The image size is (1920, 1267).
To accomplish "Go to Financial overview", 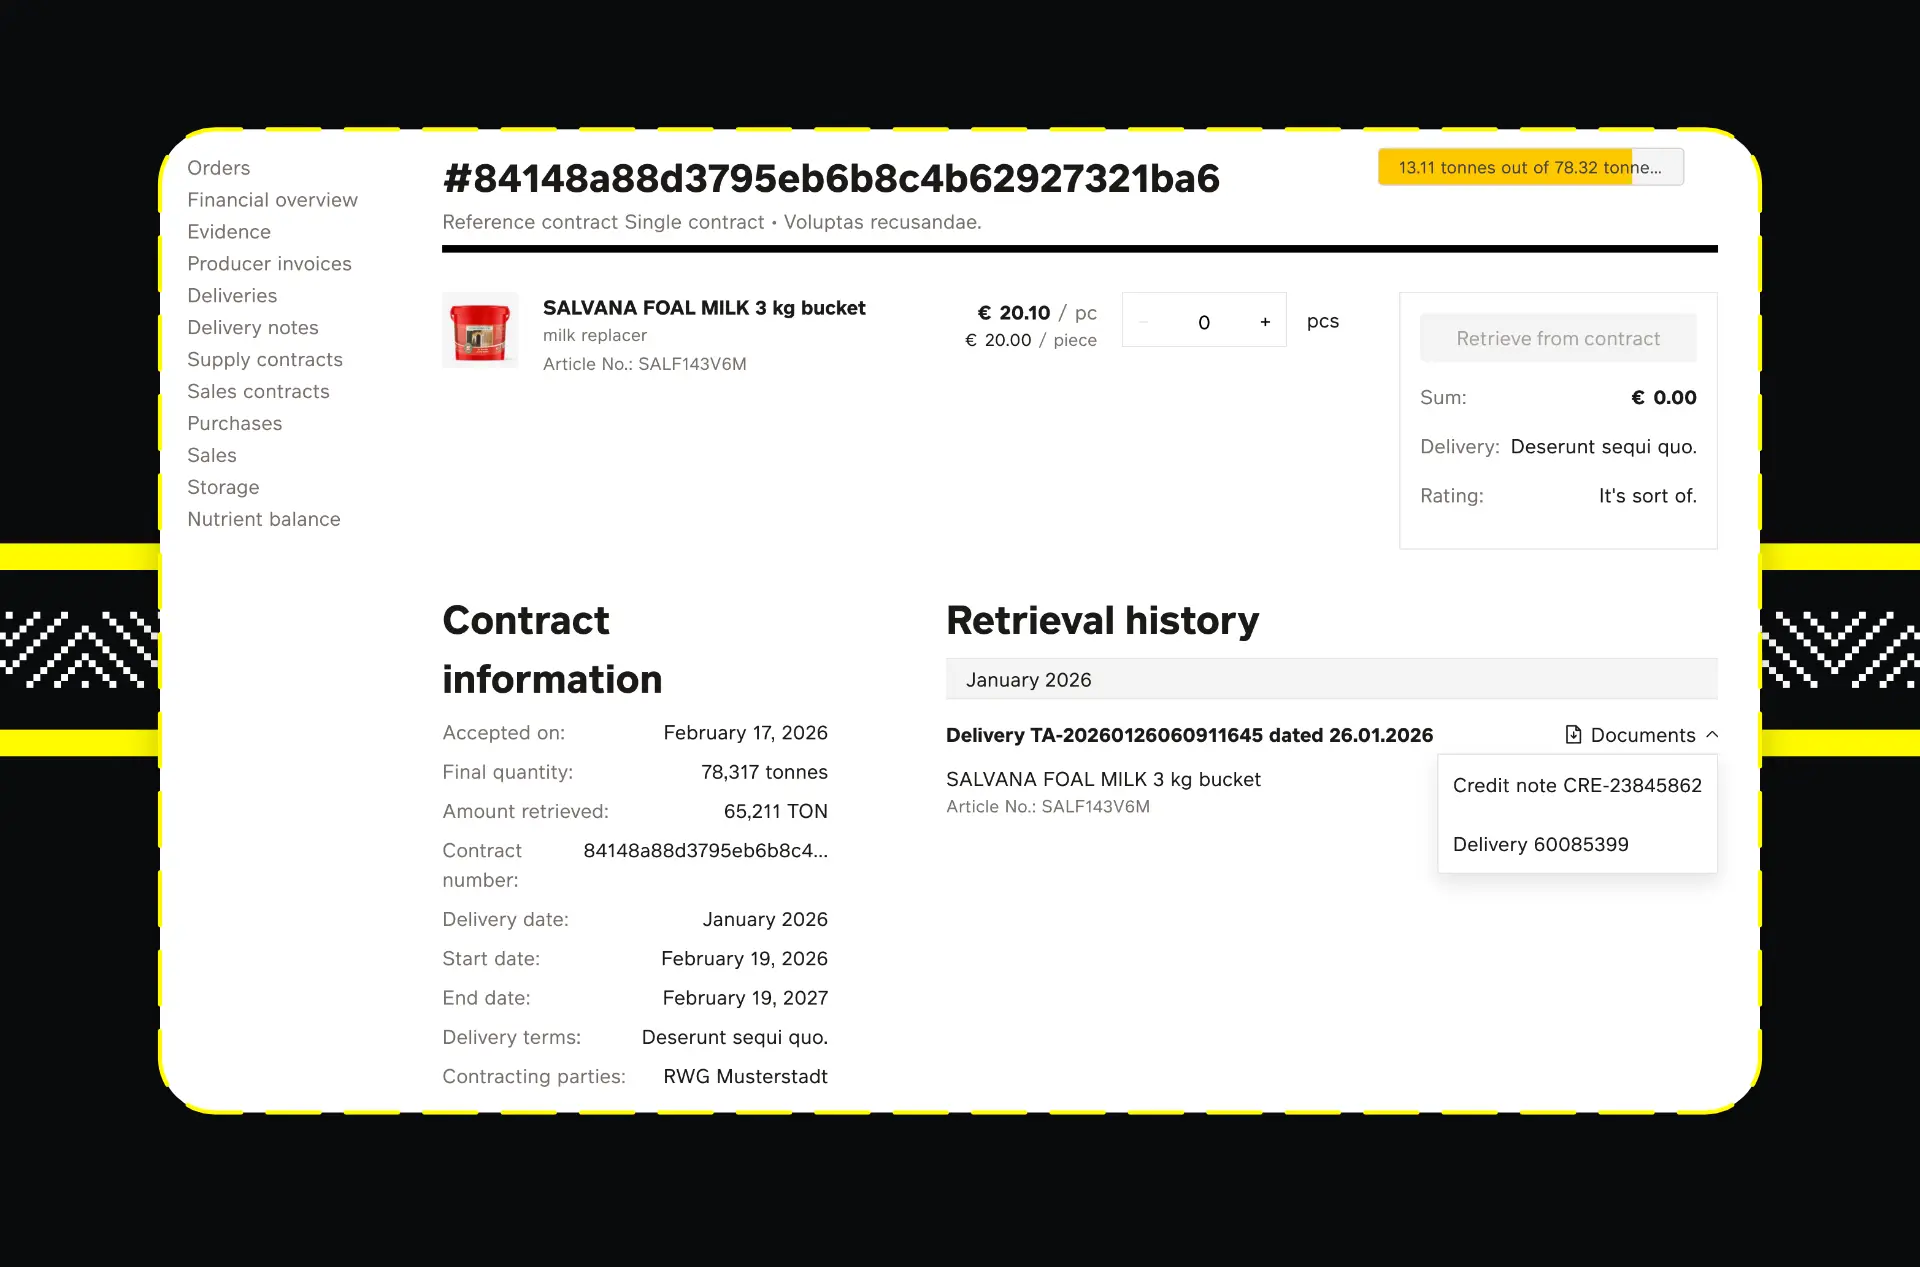I will click(272, 200).
